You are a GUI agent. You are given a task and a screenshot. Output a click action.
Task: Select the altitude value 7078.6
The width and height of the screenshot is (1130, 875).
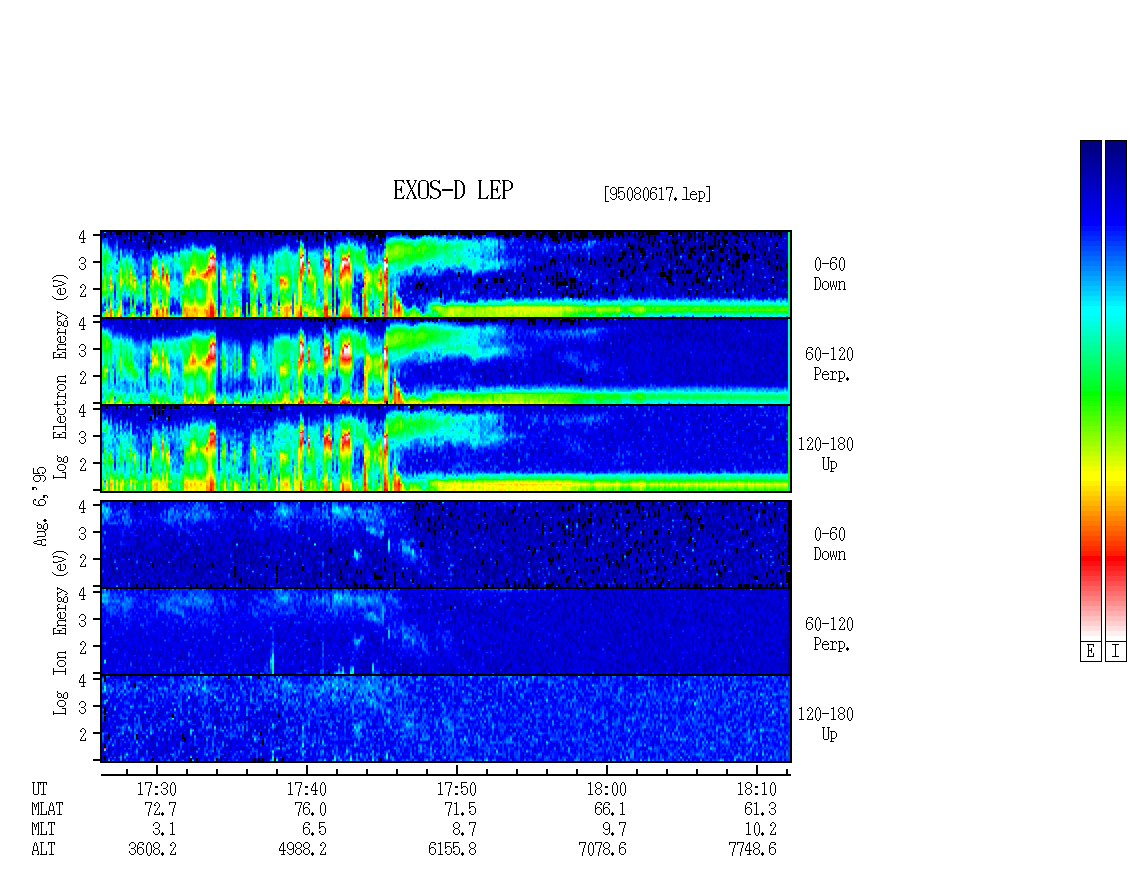(x=602, y=850)
